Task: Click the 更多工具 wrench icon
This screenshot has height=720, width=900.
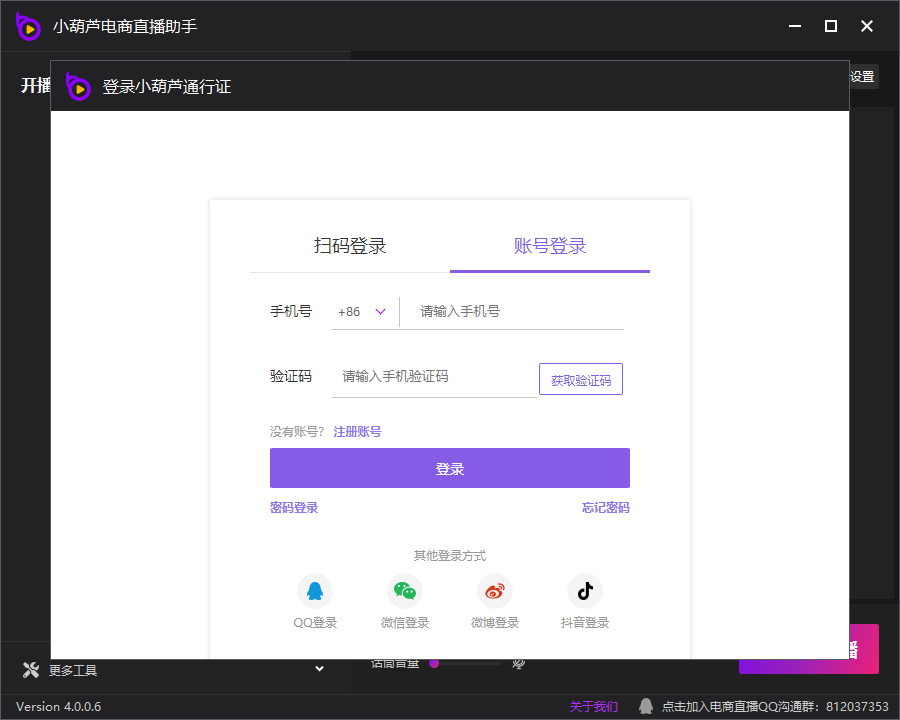Action: point(30,670)
